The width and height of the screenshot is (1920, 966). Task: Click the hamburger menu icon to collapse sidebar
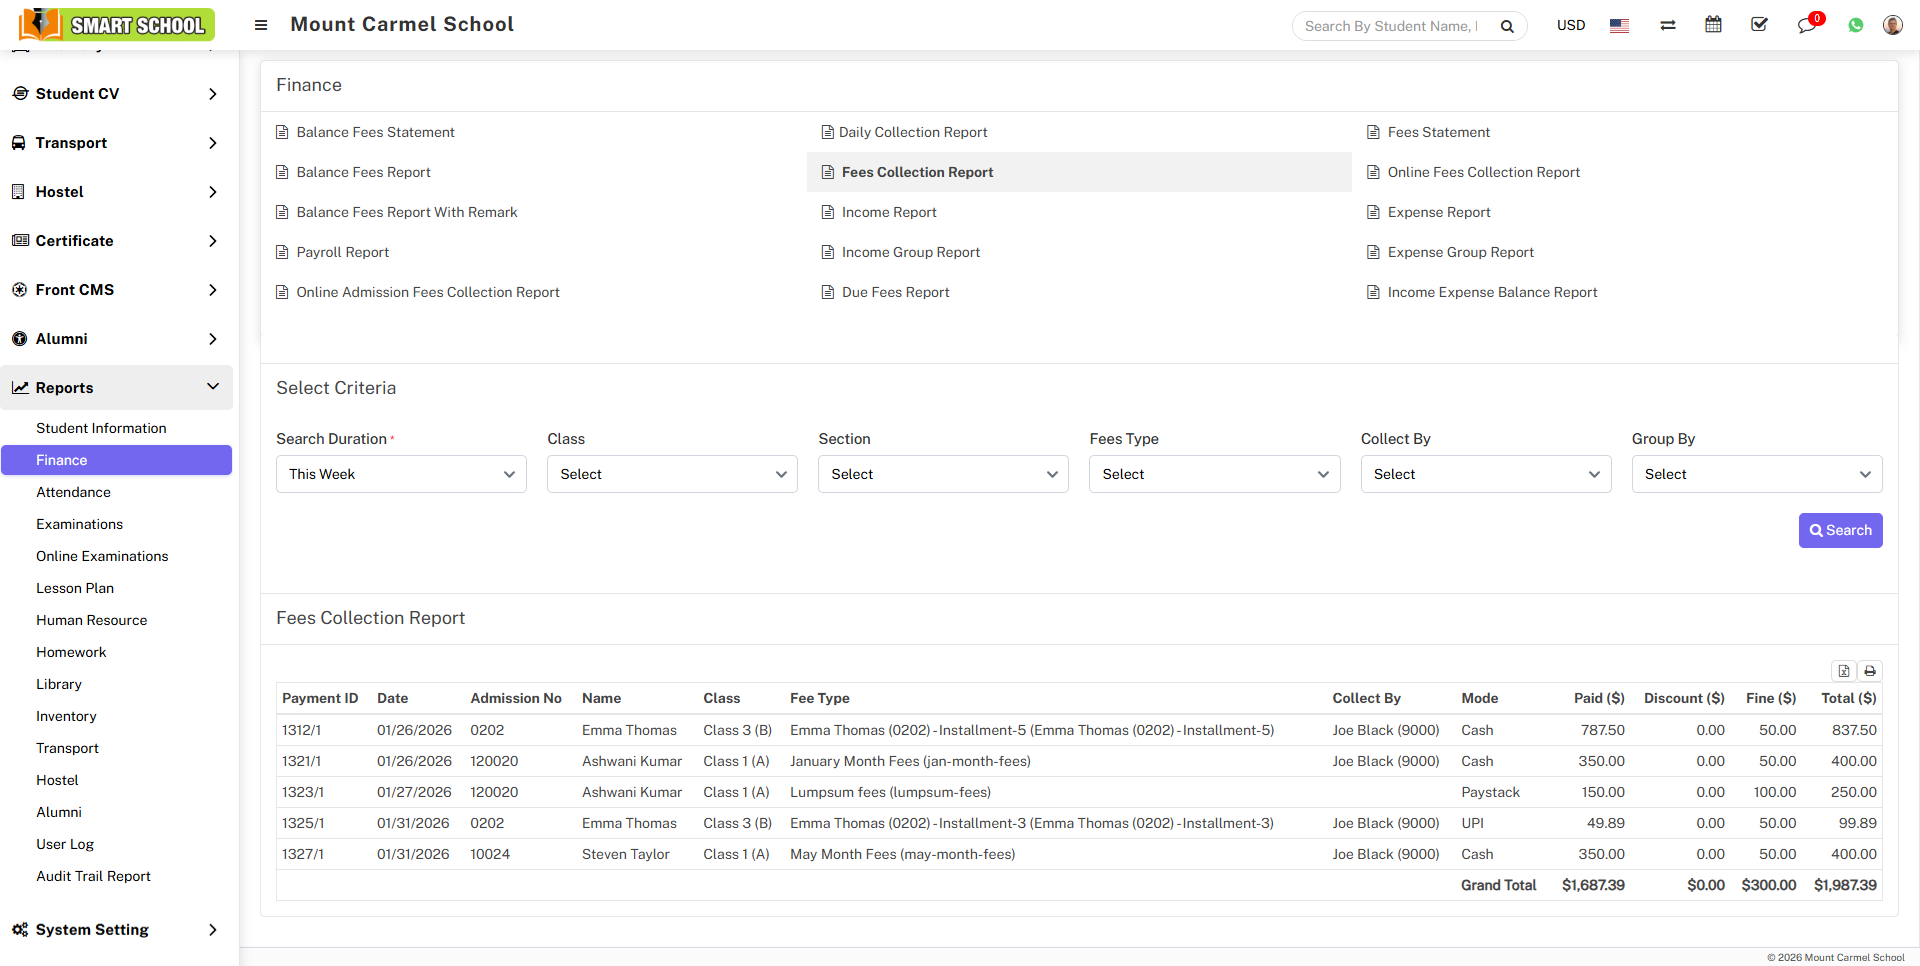(x=261, y=25)
